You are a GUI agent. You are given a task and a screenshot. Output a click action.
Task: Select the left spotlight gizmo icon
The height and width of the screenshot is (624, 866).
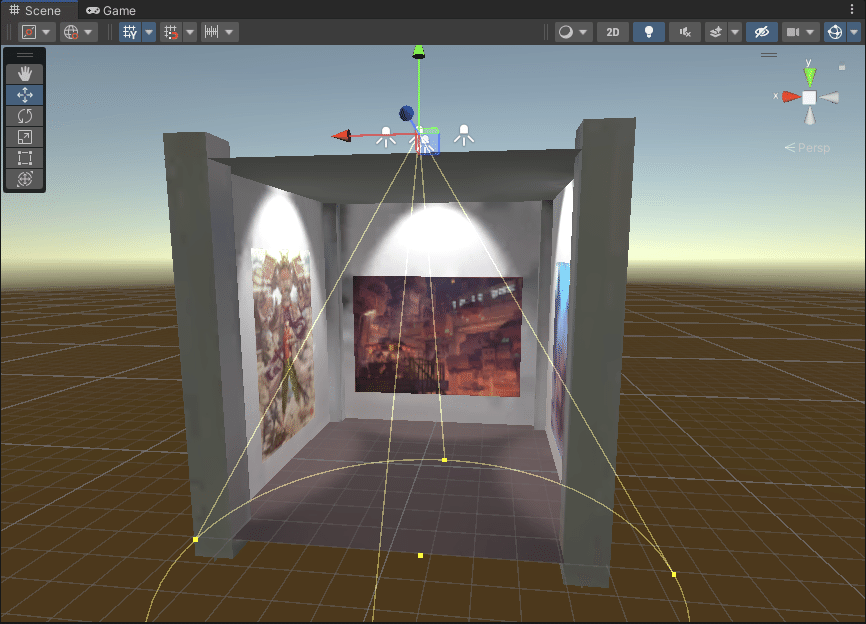point(386,136)
